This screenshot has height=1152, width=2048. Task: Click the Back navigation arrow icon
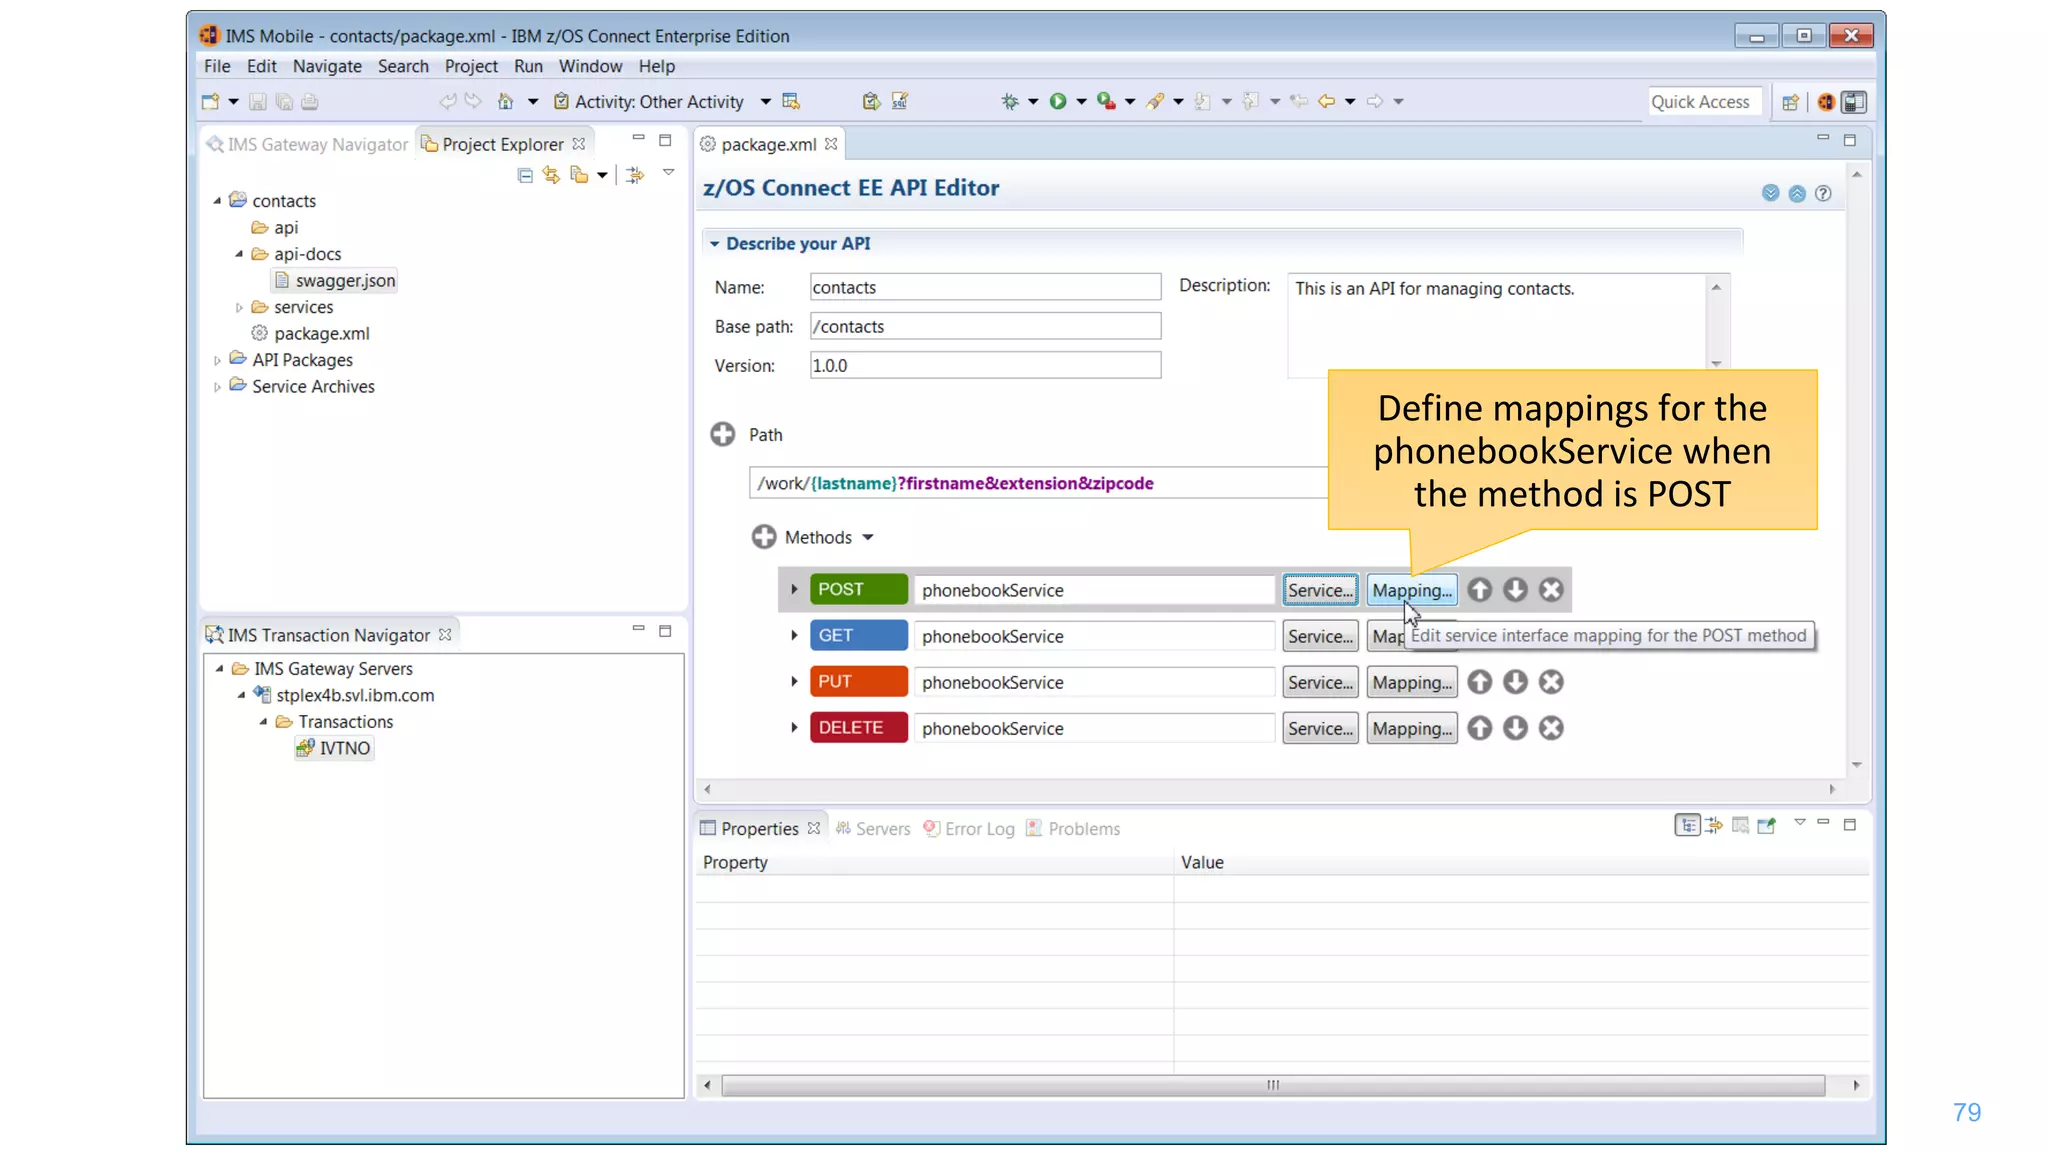1326,101
